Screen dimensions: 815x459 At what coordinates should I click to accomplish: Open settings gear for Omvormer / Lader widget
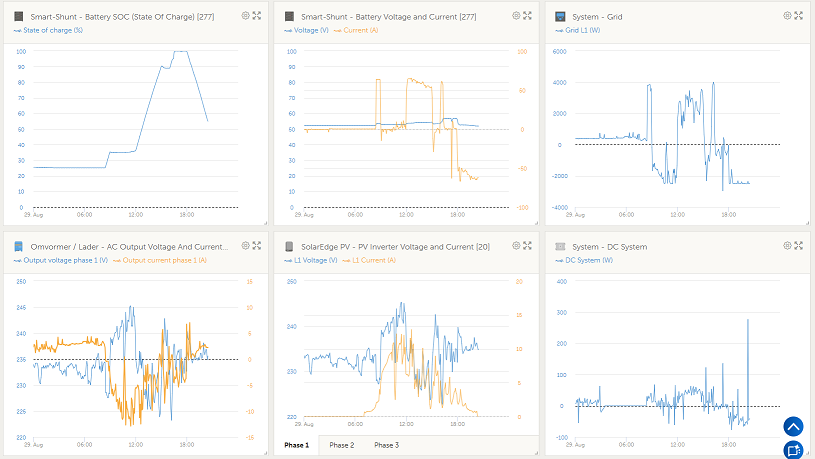[x=246, y=245]
